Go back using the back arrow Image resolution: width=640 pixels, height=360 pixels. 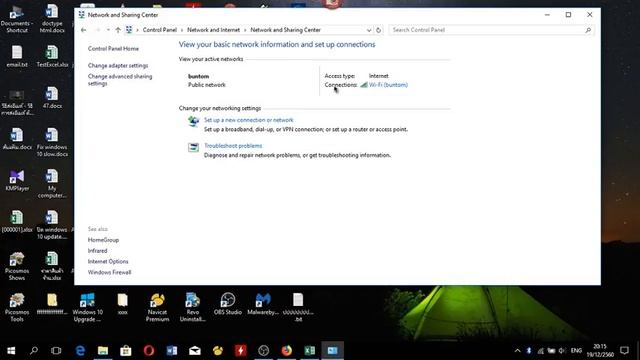pyautogui.click(x=83, y=30)
